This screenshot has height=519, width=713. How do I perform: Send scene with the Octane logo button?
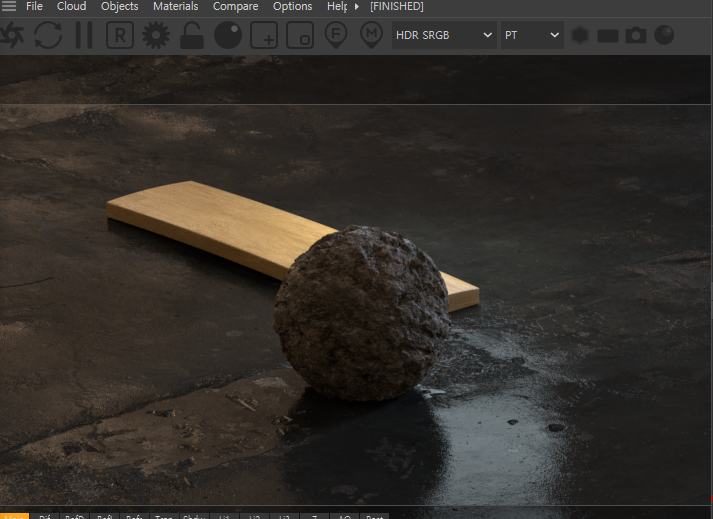(12, 35)
